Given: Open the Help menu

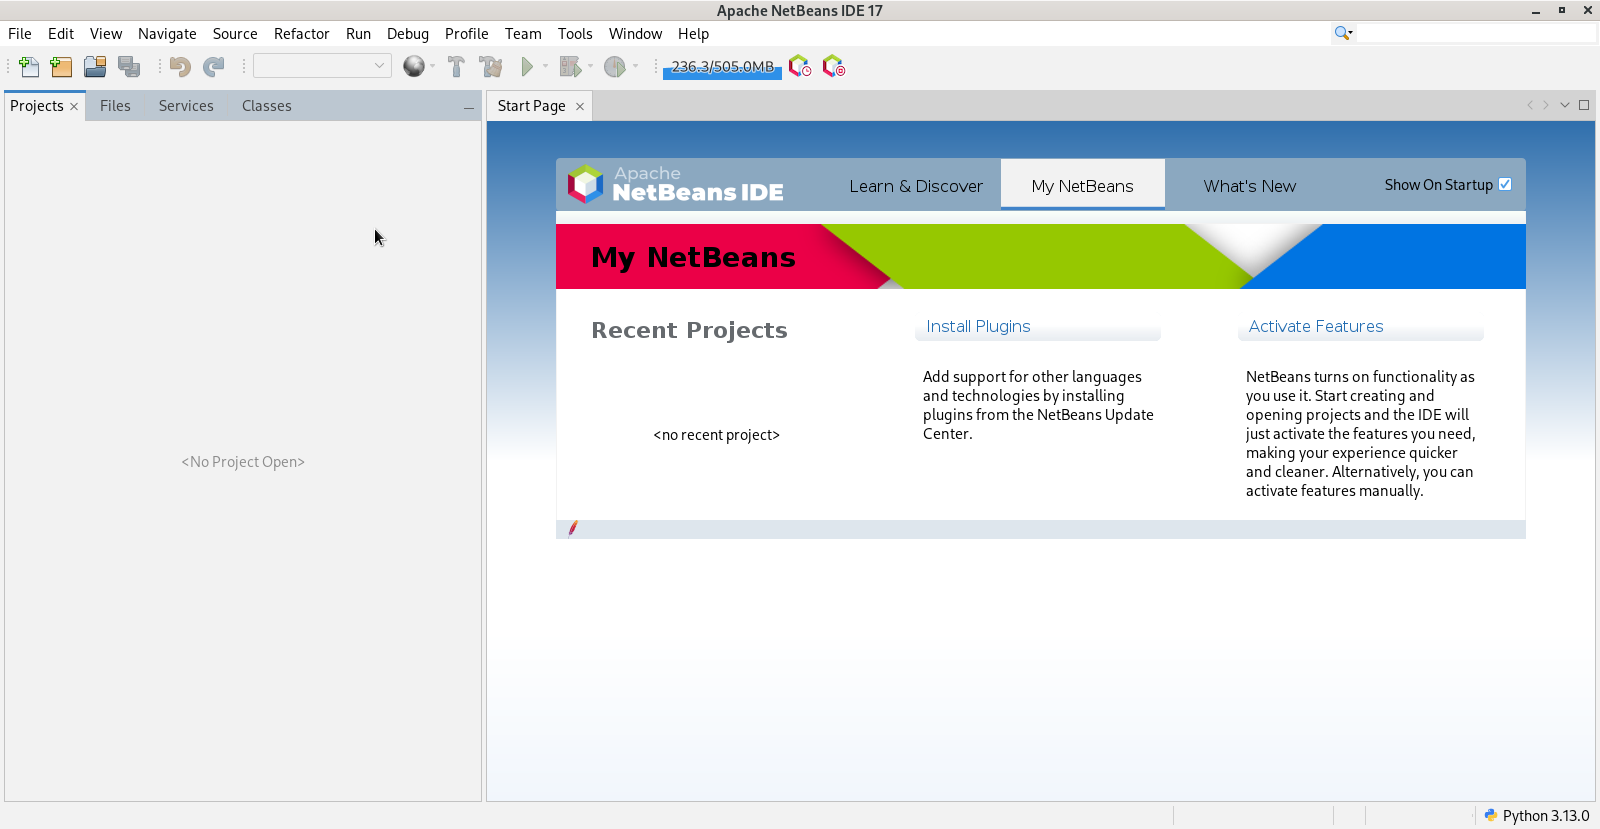Looking at the screenshot, I should 693,34.
